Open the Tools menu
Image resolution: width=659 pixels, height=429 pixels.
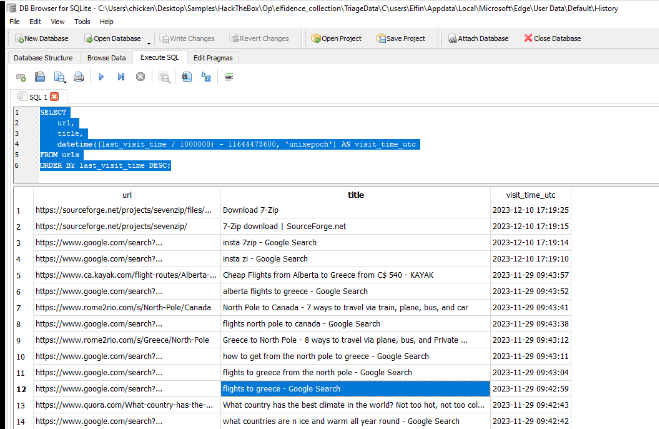coord(82,21)
